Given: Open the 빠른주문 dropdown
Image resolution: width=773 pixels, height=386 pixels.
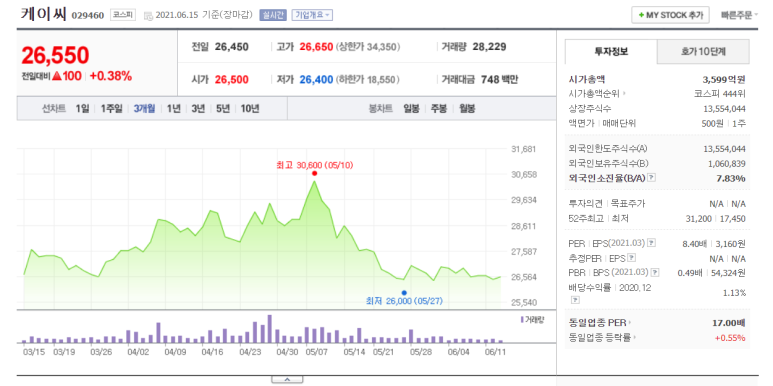Looking at the screenshot, I should pyautogui.click(x=739, y=15).
